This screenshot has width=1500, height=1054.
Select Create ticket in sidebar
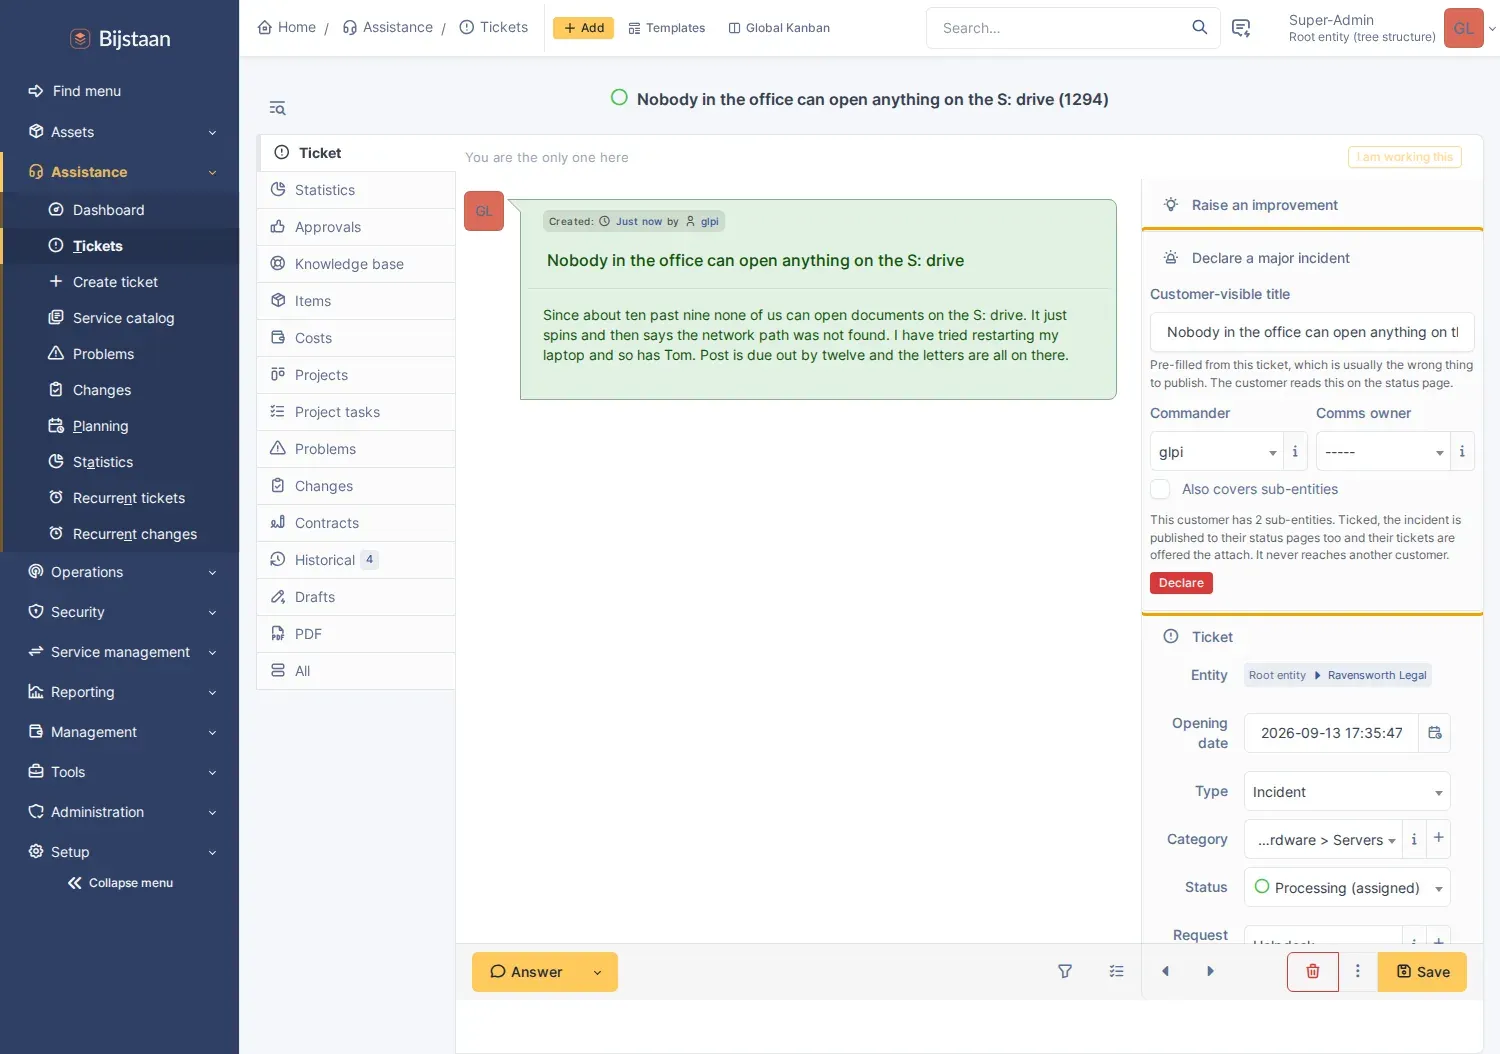coord(115,282)
